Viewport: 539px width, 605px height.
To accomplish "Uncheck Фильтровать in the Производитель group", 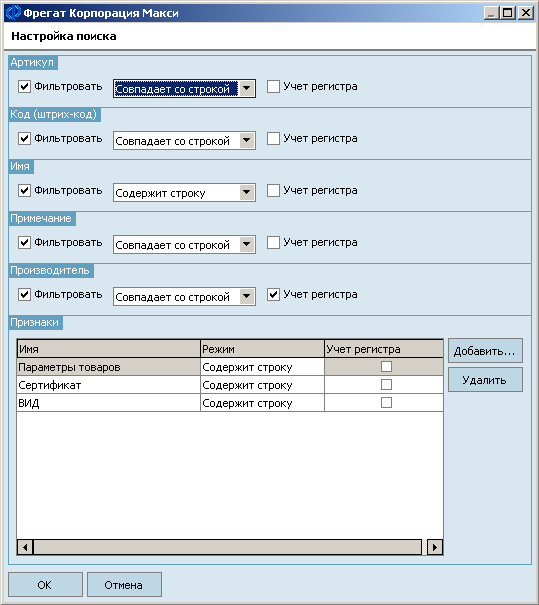I will pos(24,295).
